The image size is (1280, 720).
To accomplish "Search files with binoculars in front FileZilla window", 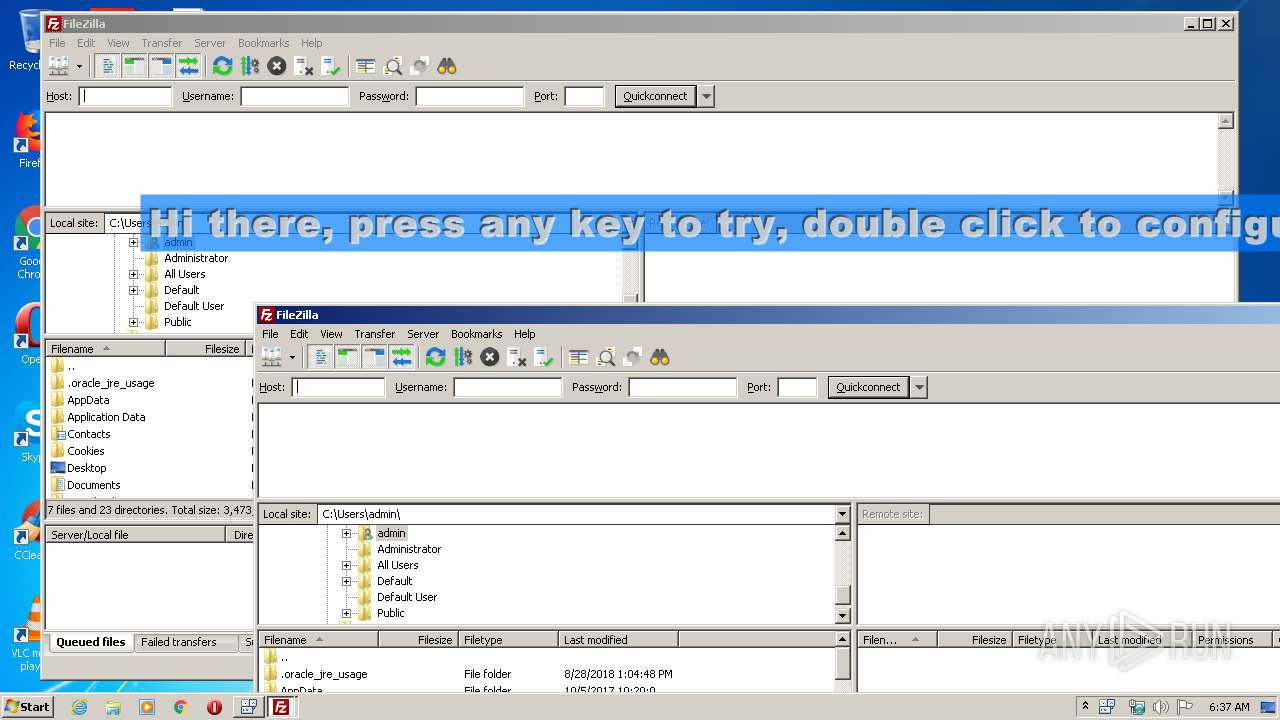I will coord(659,357).
